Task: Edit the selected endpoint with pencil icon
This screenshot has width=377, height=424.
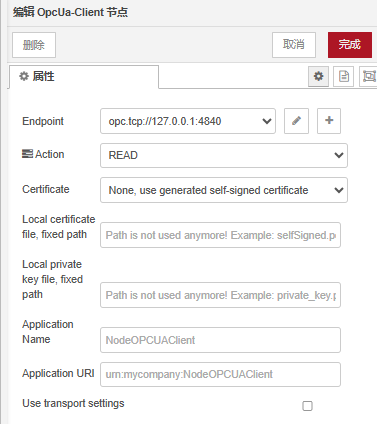Action: (x=296, y=121)
